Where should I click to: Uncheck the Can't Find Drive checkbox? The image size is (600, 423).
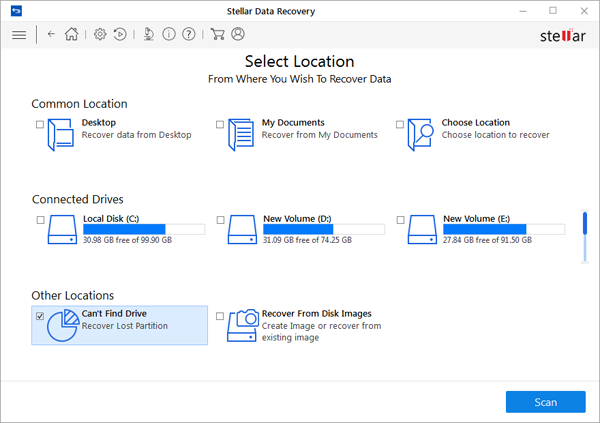(x=40, y=316)
